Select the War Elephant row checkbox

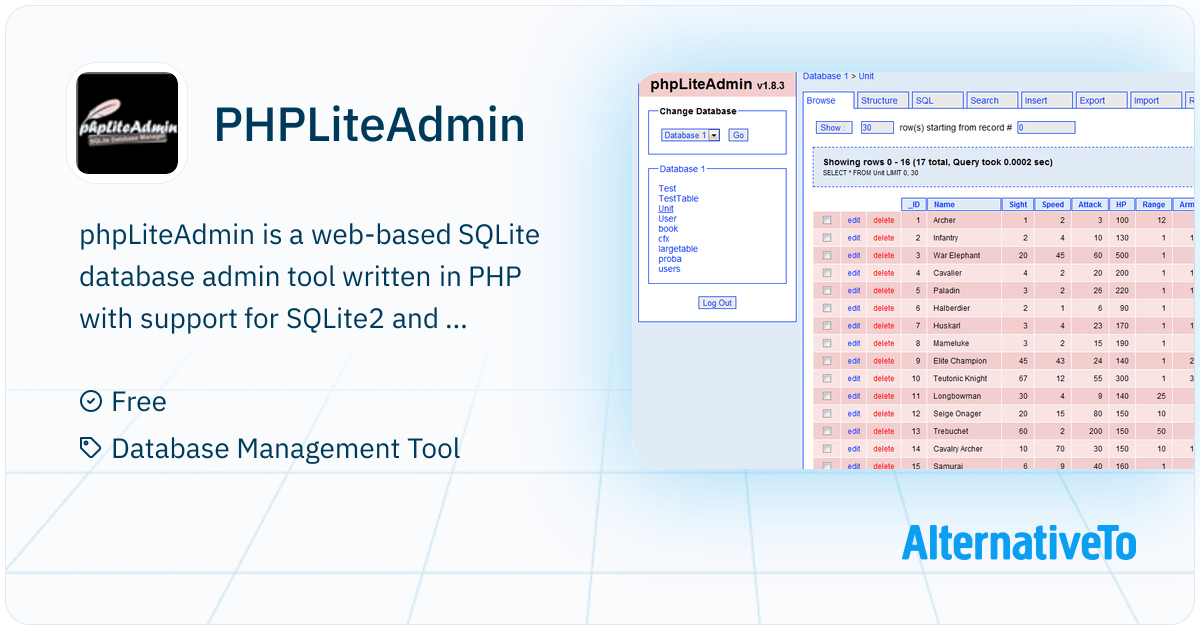coord(827,255)
